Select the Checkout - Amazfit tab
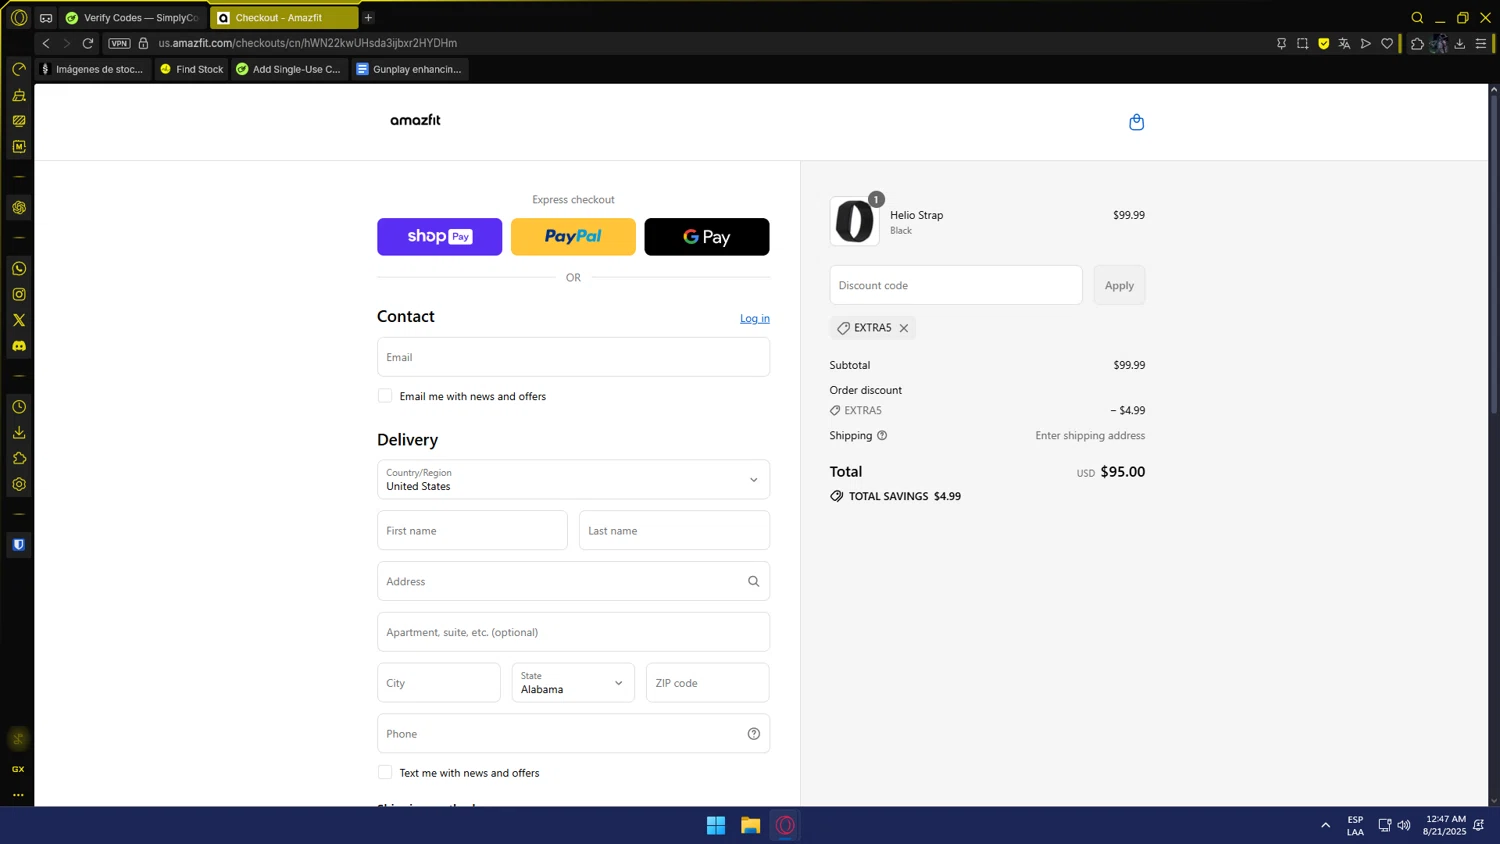The width and height of the screenshot is (1500, 844). [x=284, y=17]
